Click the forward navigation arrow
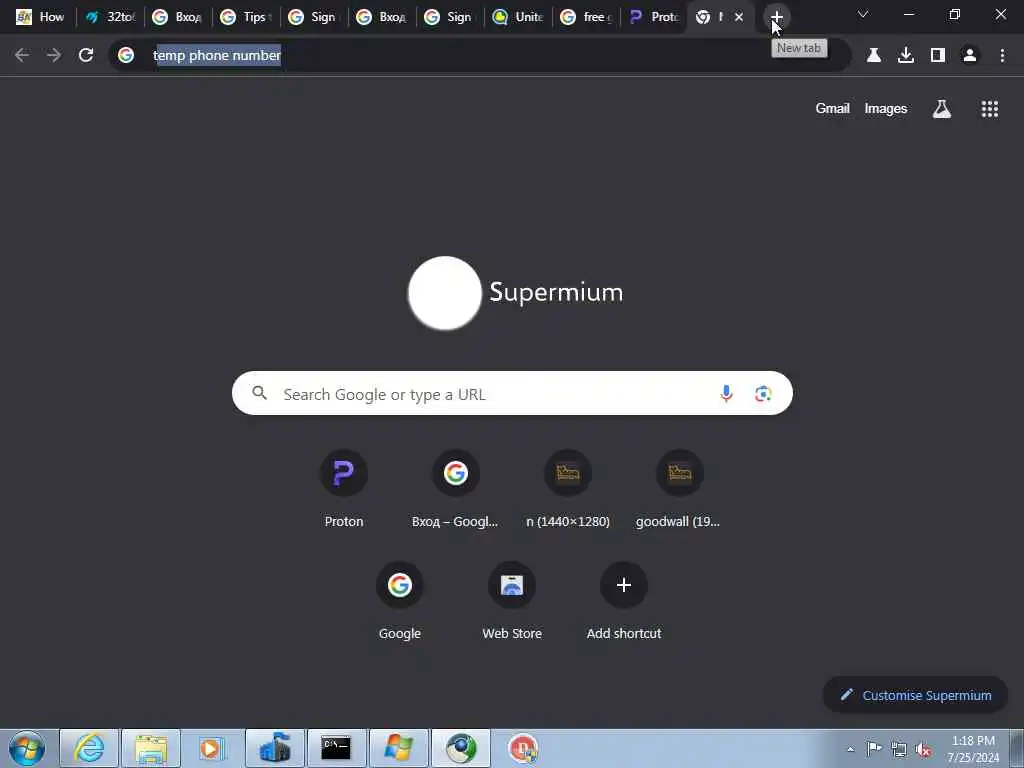Screen dimensions: 1024x768 (54, 56)
